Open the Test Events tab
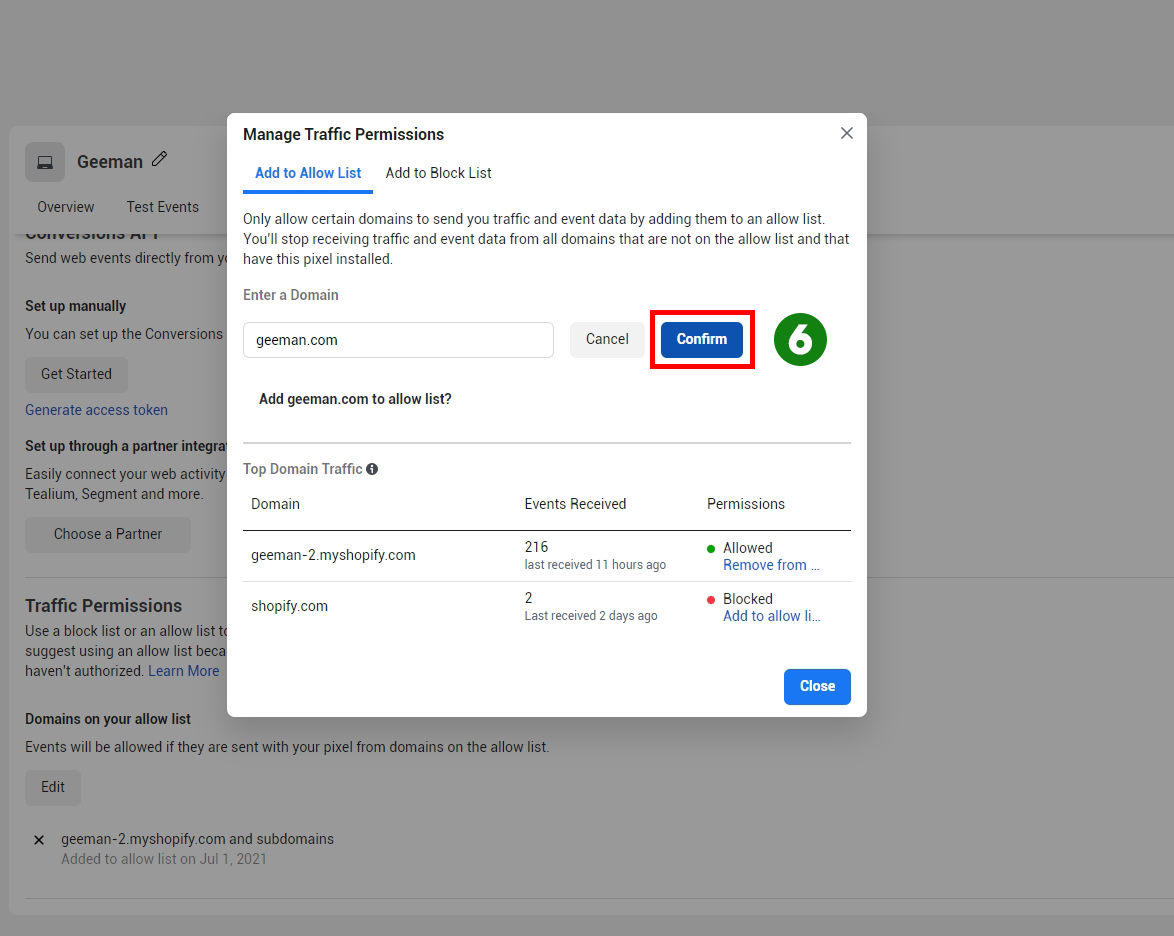 pos(162,207)
